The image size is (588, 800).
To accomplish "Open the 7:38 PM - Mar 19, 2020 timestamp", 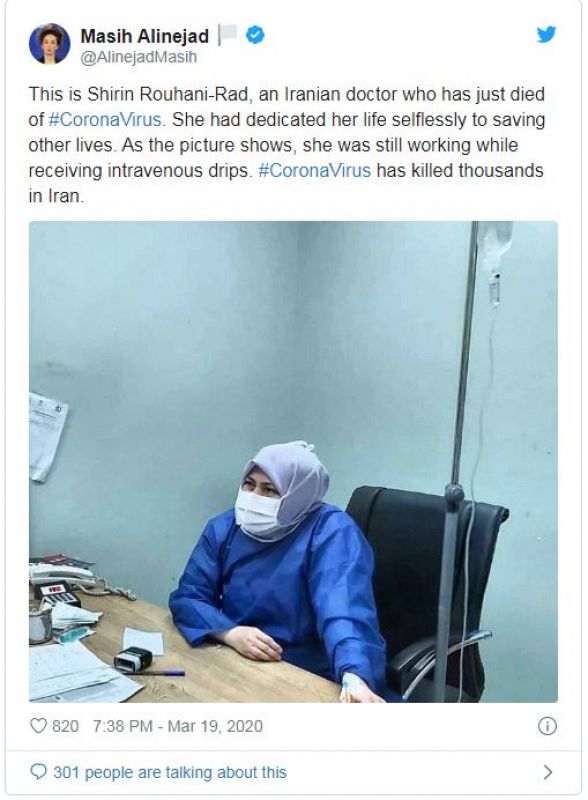I will (x=178, y=726).
